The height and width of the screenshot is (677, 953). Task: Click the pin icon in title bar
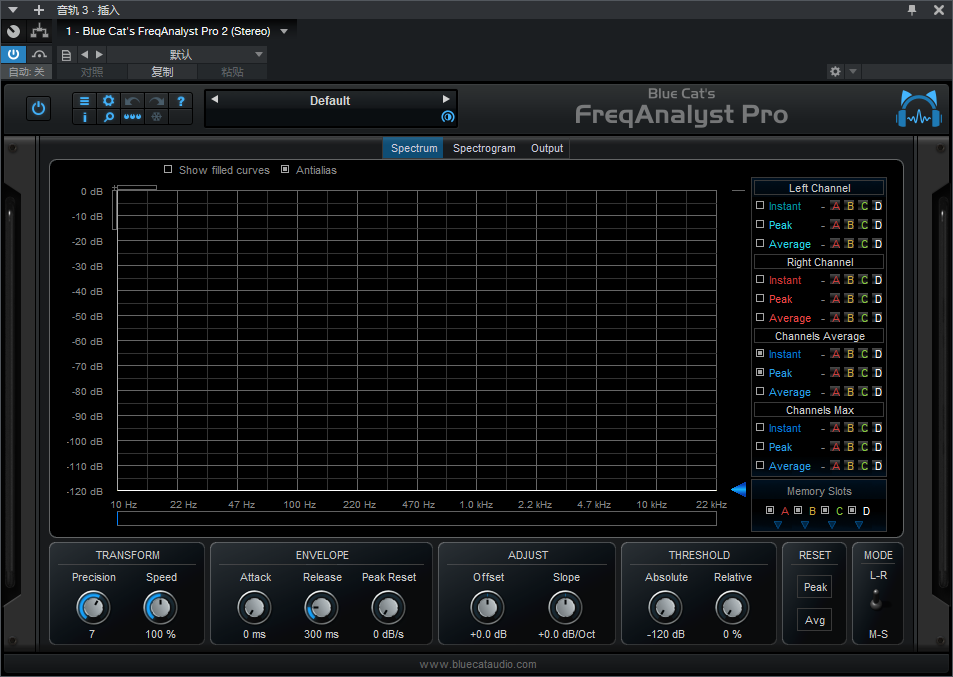(911, 9)
